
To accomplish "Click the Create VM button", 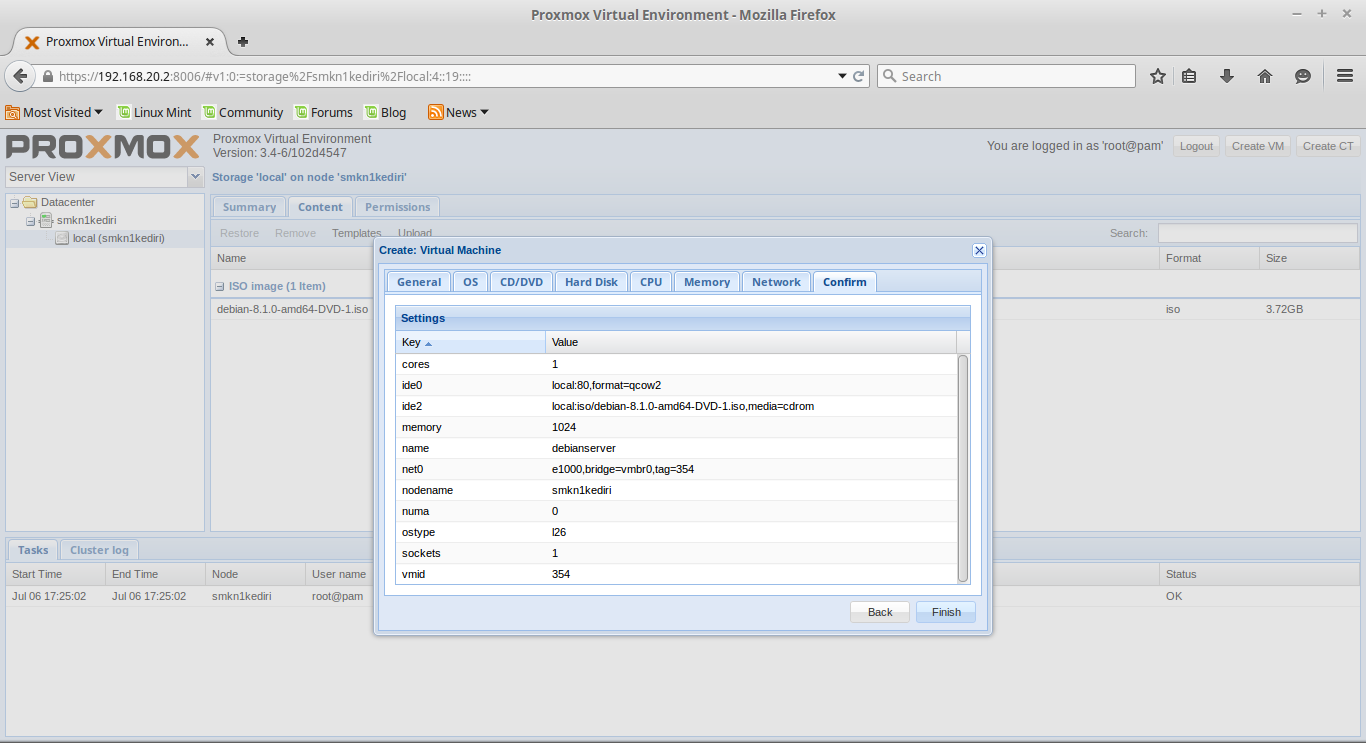I will (x=1258, y=146).
